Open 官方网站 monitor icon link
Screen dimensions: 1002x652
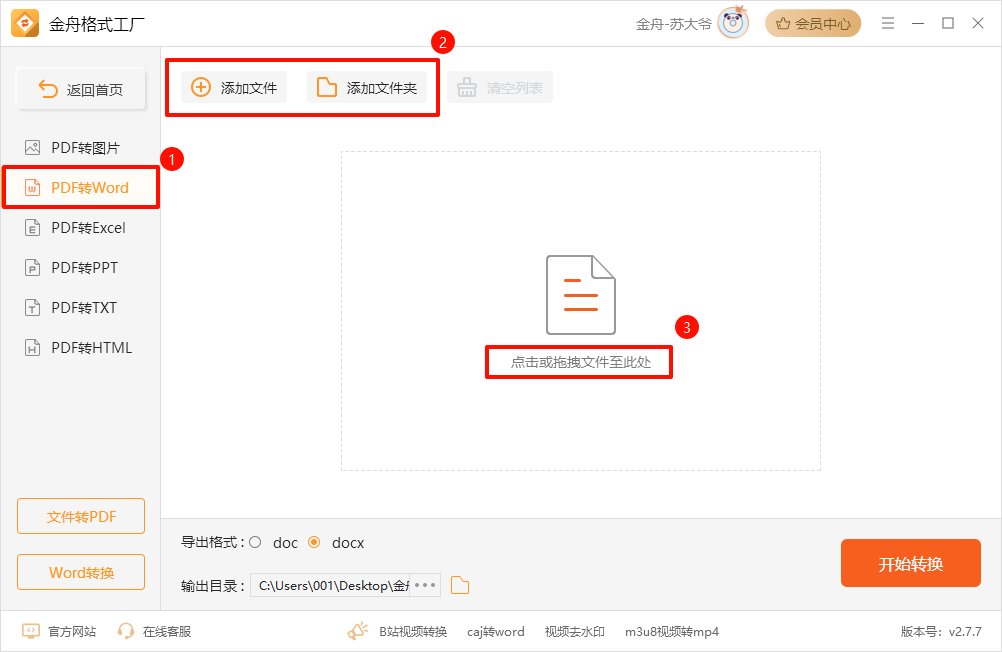point(31,631)
